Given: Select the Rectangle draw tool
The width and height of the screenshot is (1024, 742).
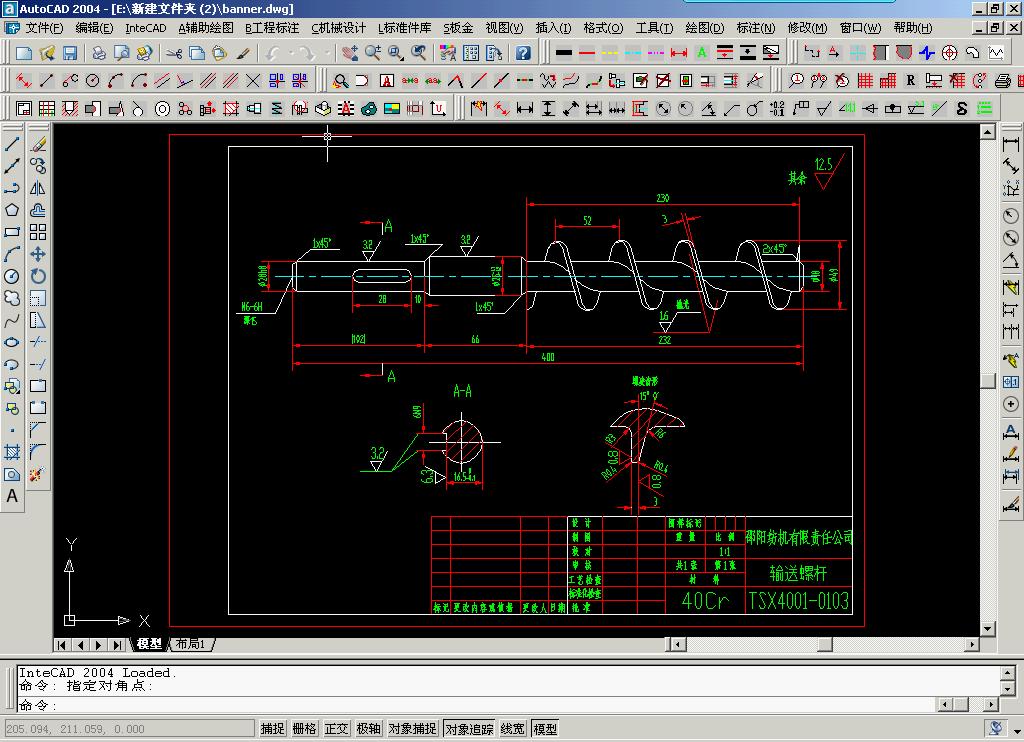Looking at the screenshot, I should (x=12, y=232).
